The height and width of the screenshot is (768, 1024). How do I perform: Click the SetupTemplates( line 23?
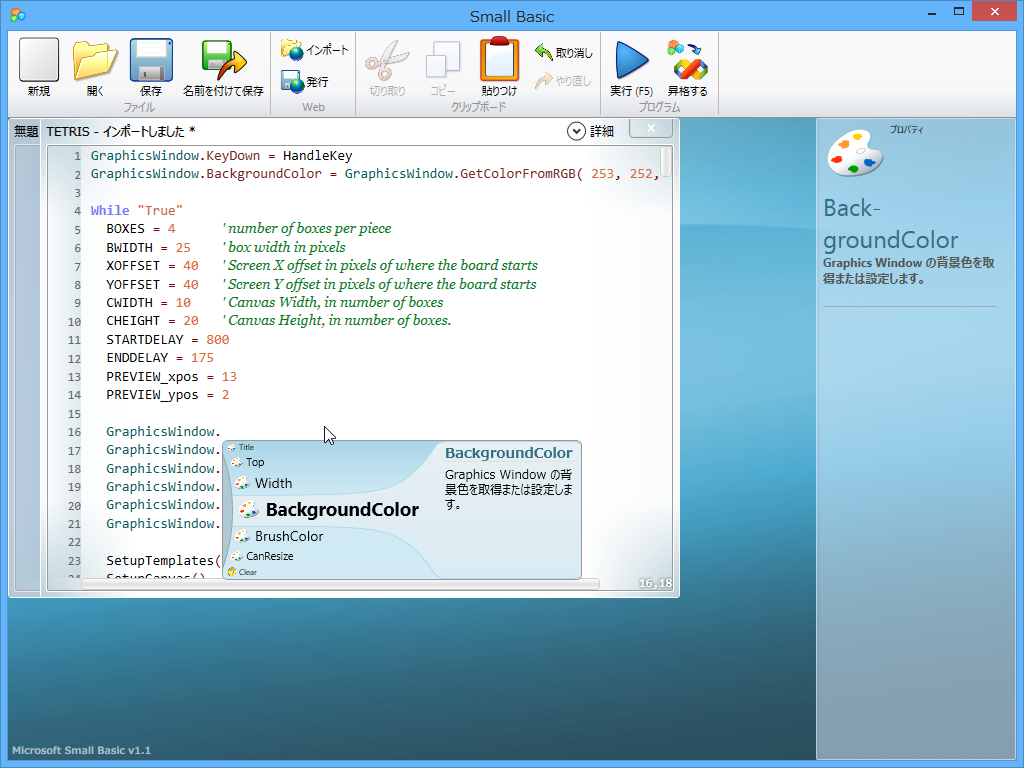click(163, 560)
